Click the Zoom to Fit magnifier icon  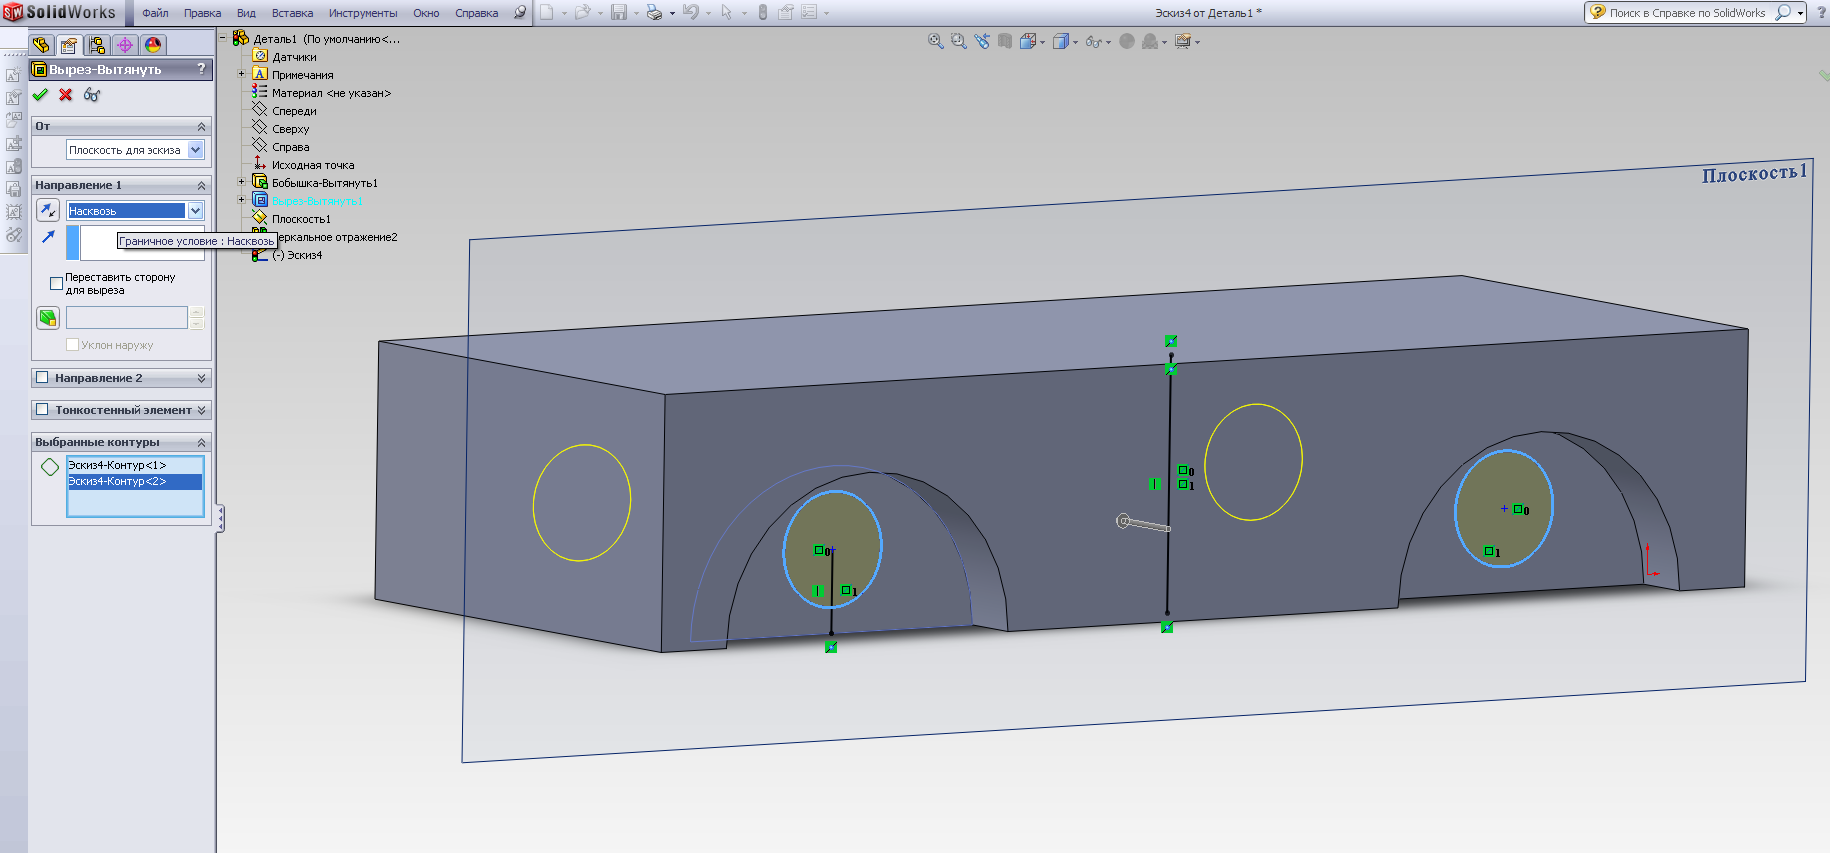coord(936,41)
